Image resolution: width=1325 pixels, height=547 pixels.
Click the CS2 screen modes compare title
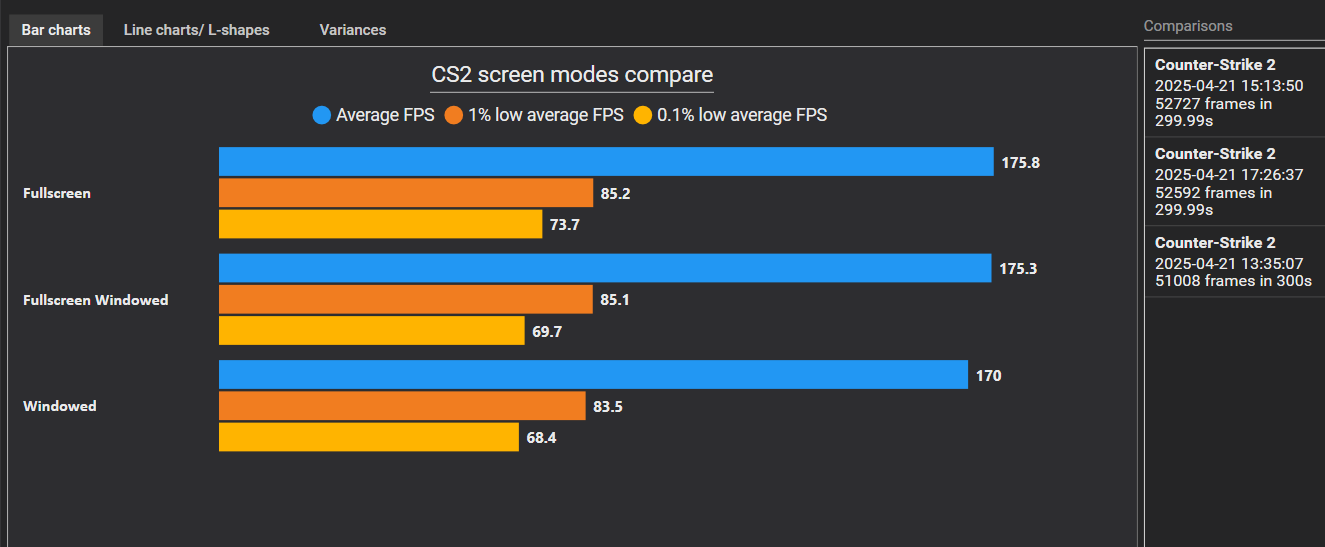click(x=572, y=75)
